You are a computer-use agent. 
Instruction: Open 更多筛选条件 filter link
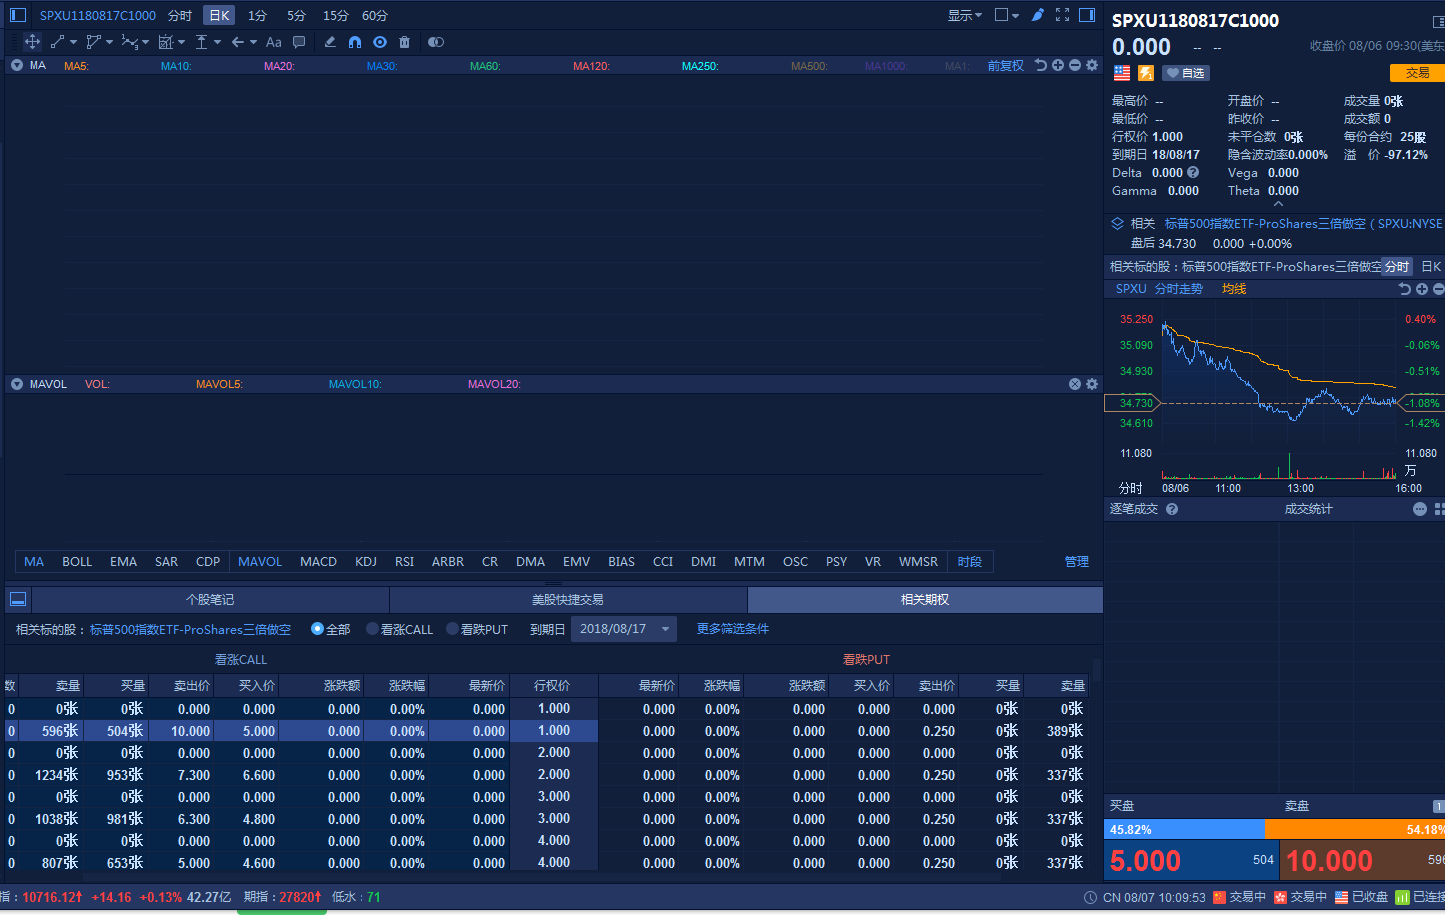click(732, 629)
